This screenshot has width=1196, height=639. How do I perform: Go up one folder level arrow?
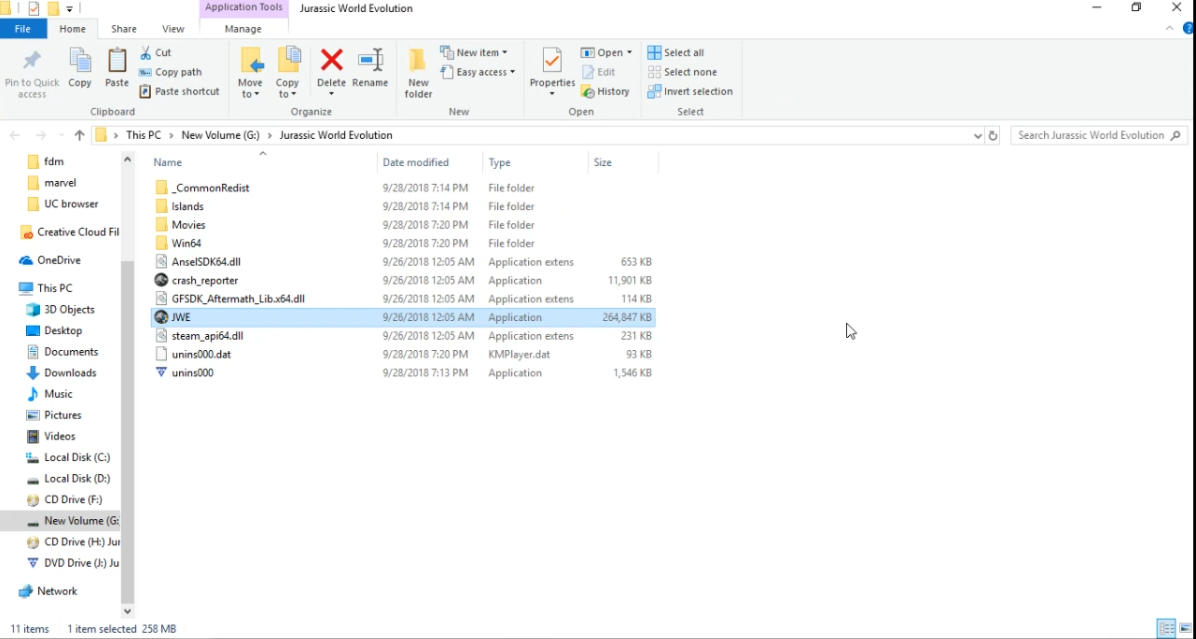pos(79,135)
